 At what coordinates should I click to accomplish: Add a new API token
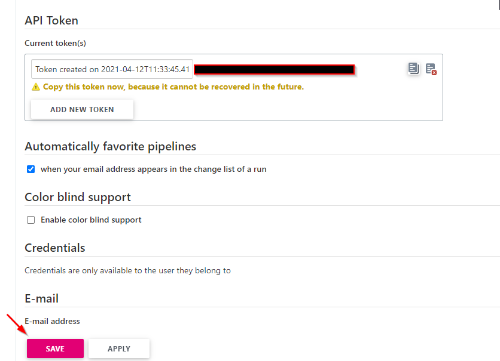coord(82,109)
